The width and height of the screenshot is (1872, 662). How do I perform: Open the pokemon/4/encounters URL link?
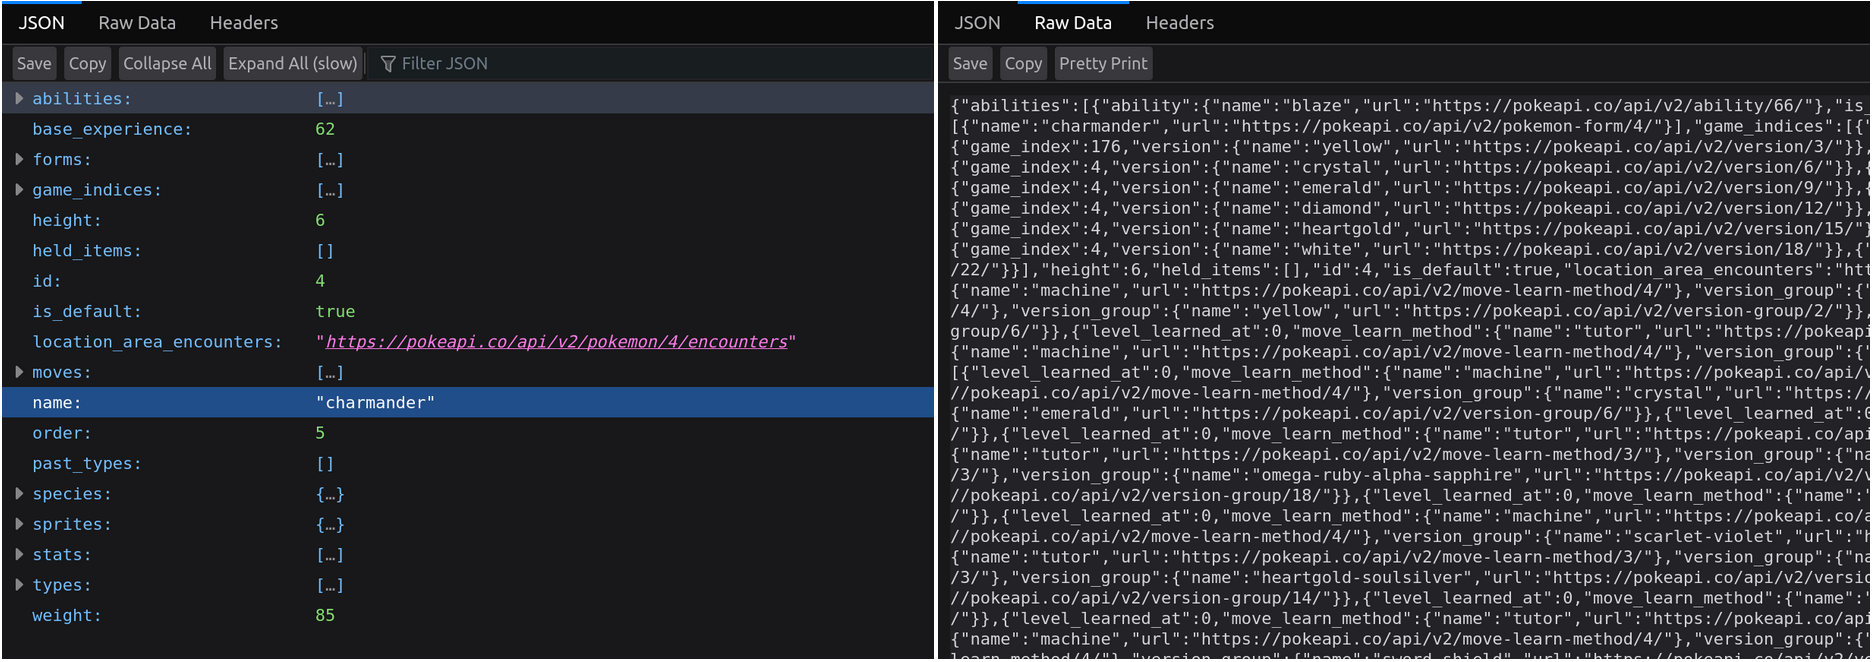pyautogui.click(x=556, y=342)
